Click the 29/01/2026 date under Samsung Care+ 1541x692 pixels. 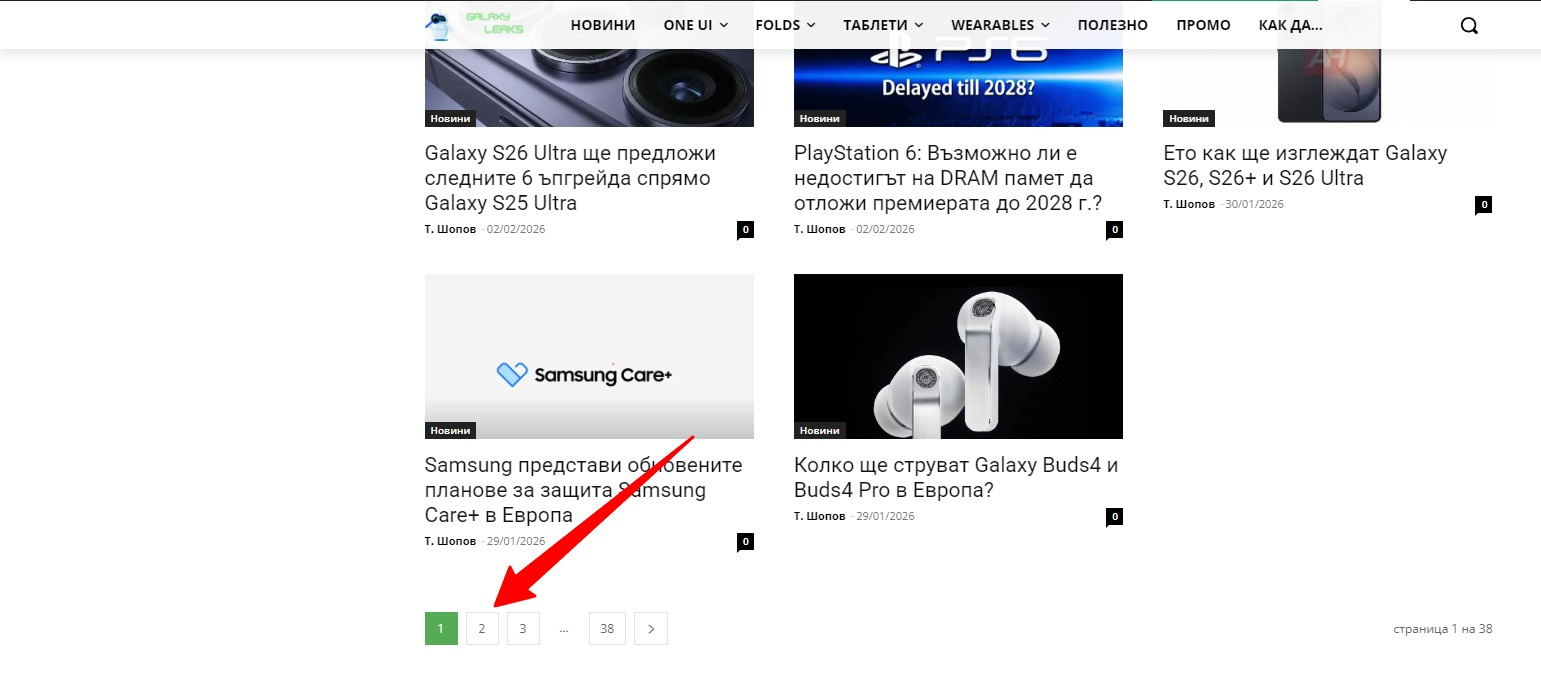tap(516, 541)
